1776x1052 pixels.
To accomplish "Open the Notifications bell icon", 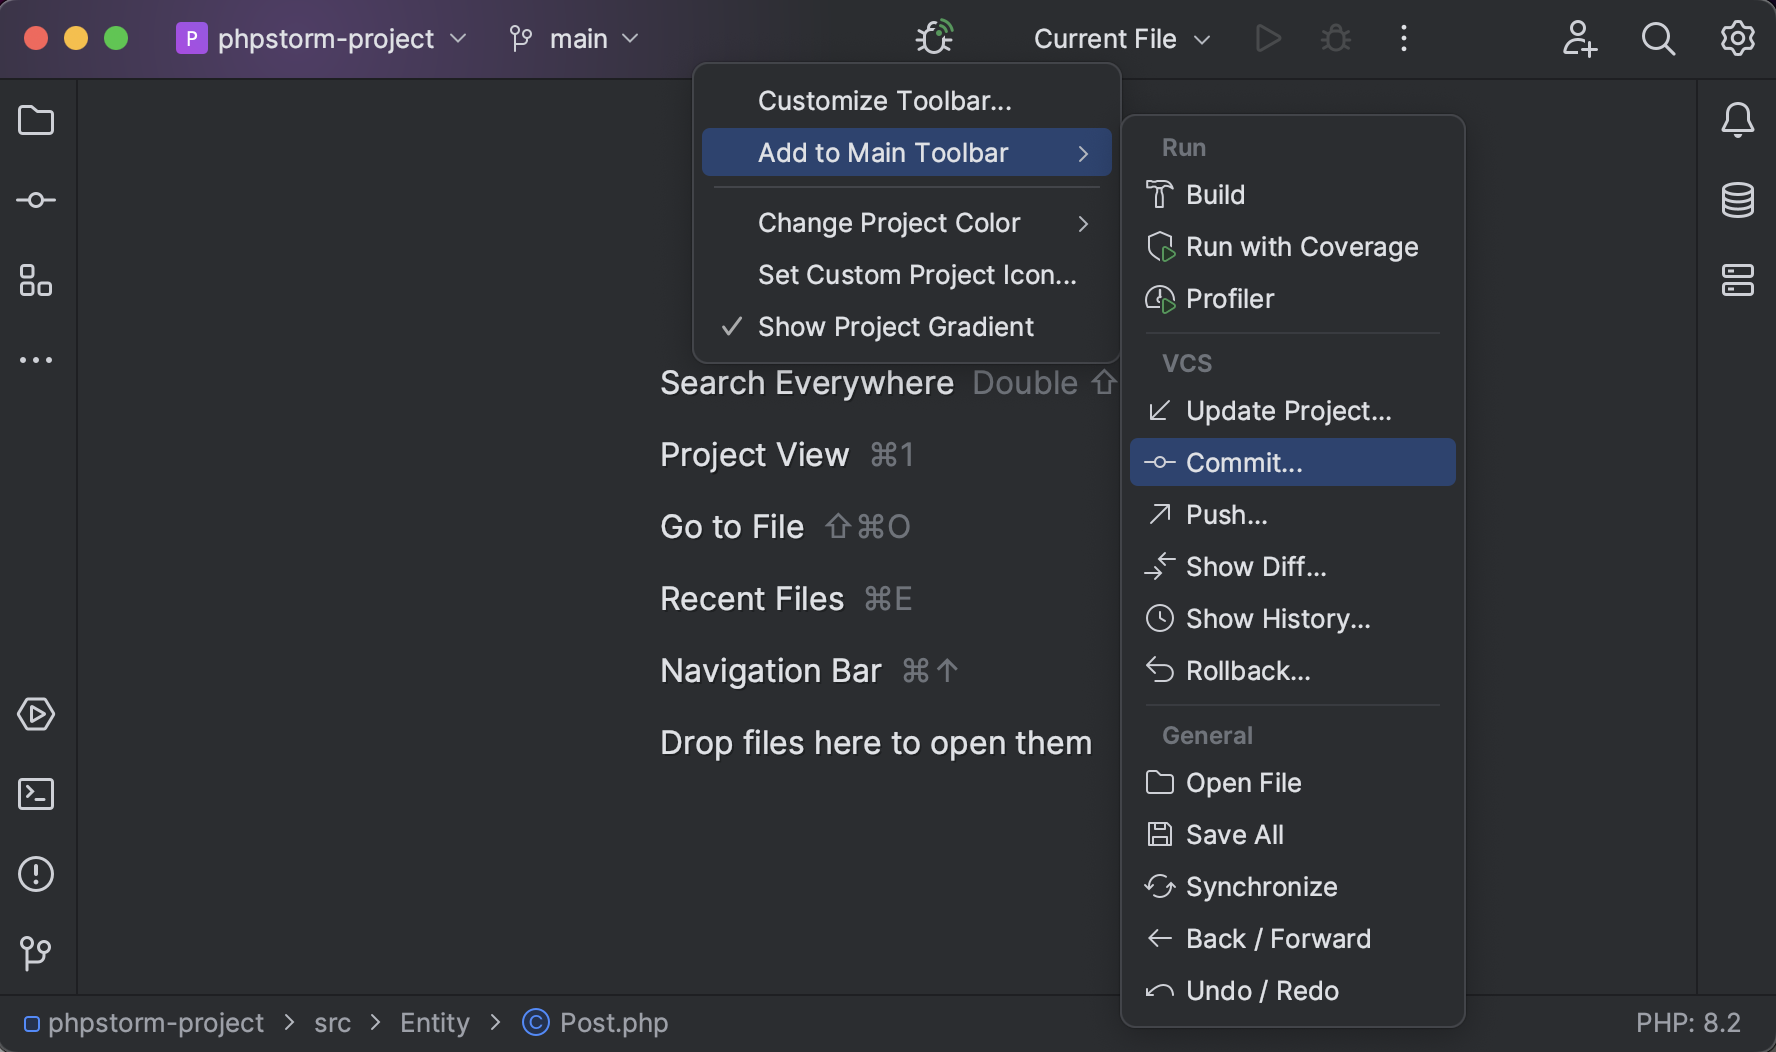I will tap(1738, 120).
